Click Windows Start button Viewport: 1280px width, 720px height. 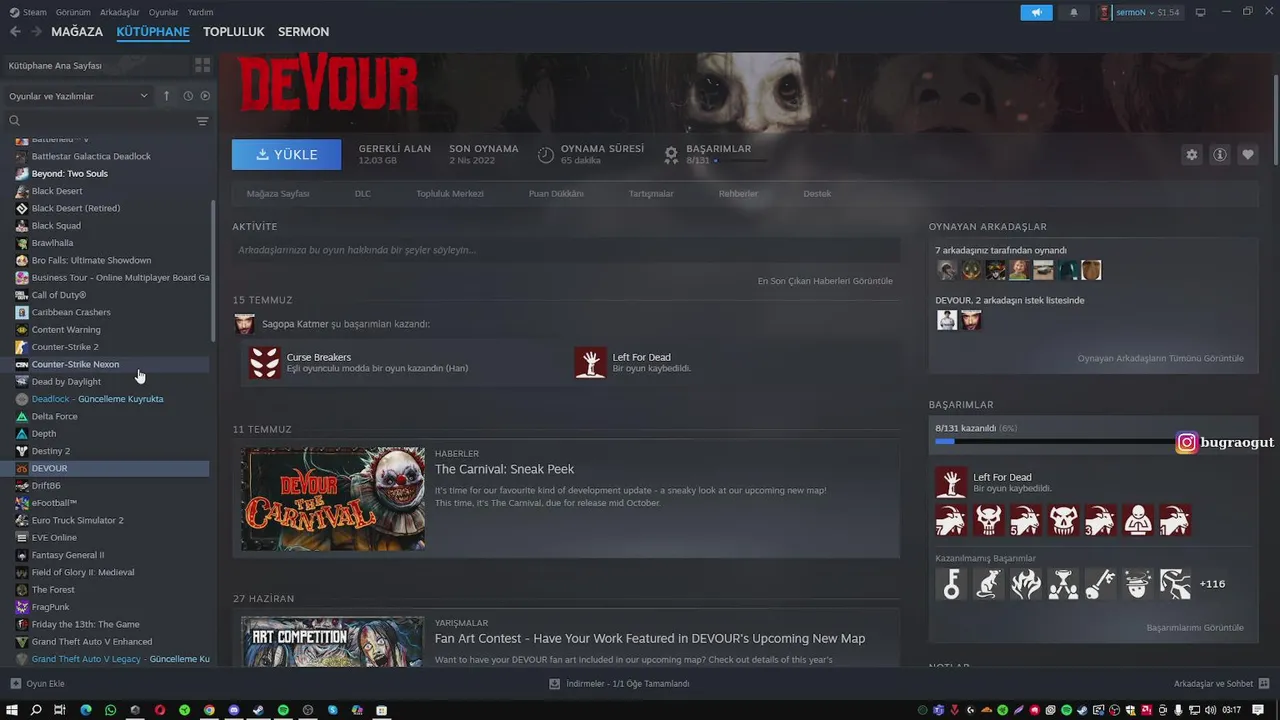[x=12, y=710]
